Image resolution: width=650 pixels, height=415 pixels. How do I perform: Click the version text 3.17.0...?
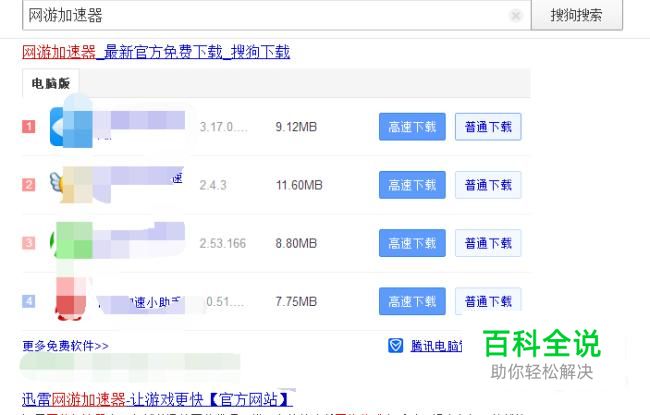tap(223, 126)
